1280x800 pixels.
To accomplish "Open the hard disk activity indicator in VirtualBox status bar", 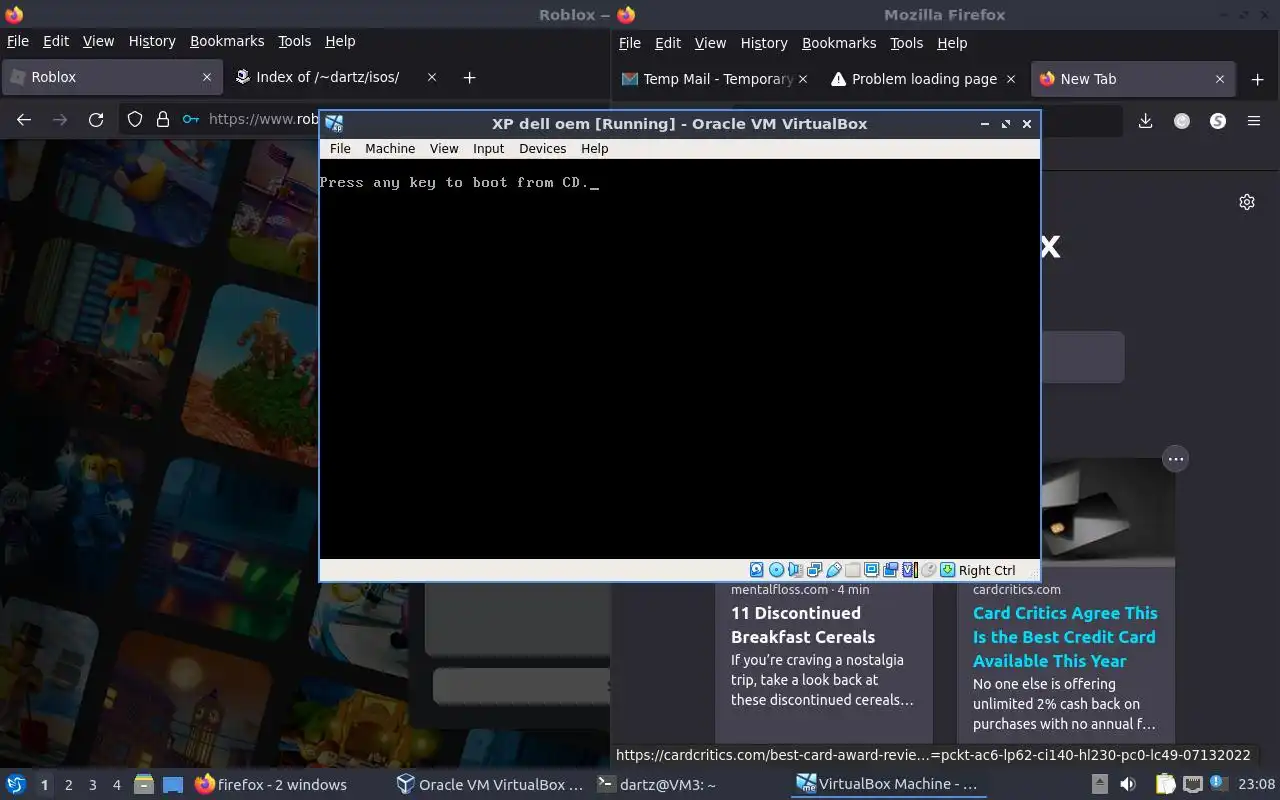I will pyautogui.click(x=757, y=570).
